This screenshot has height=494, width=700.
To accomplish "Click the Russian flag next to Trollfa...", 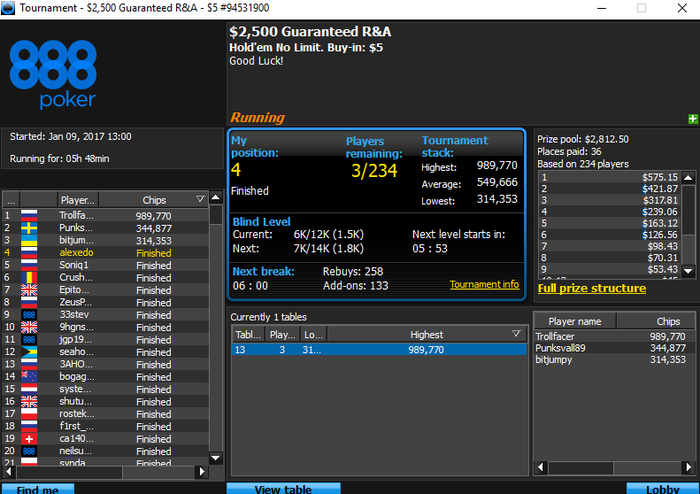I will [29, 216].
